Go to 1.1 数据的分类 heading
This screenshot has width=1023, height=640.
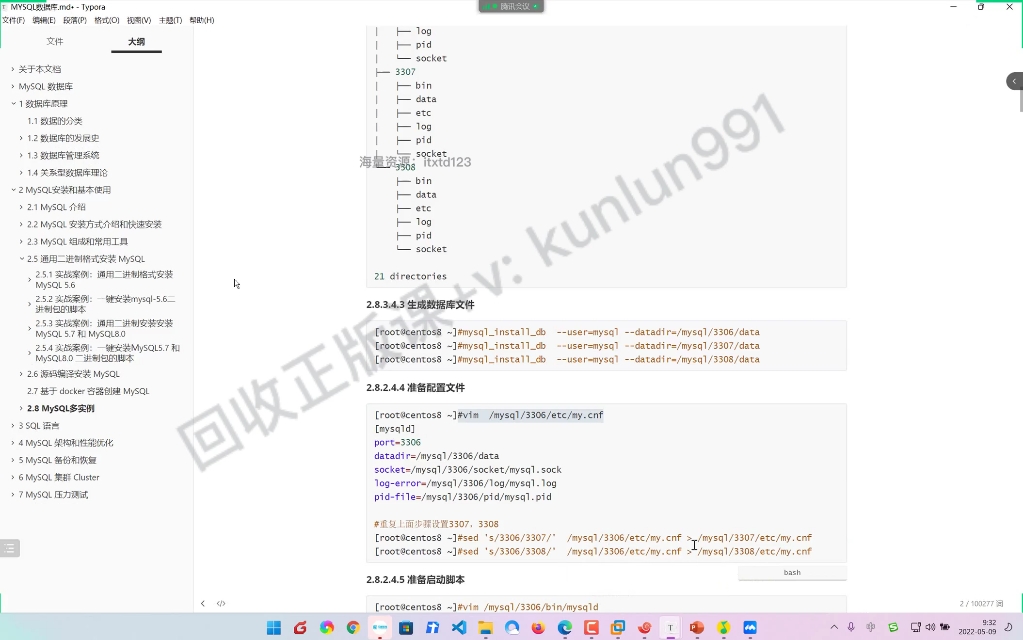(55, 121)
